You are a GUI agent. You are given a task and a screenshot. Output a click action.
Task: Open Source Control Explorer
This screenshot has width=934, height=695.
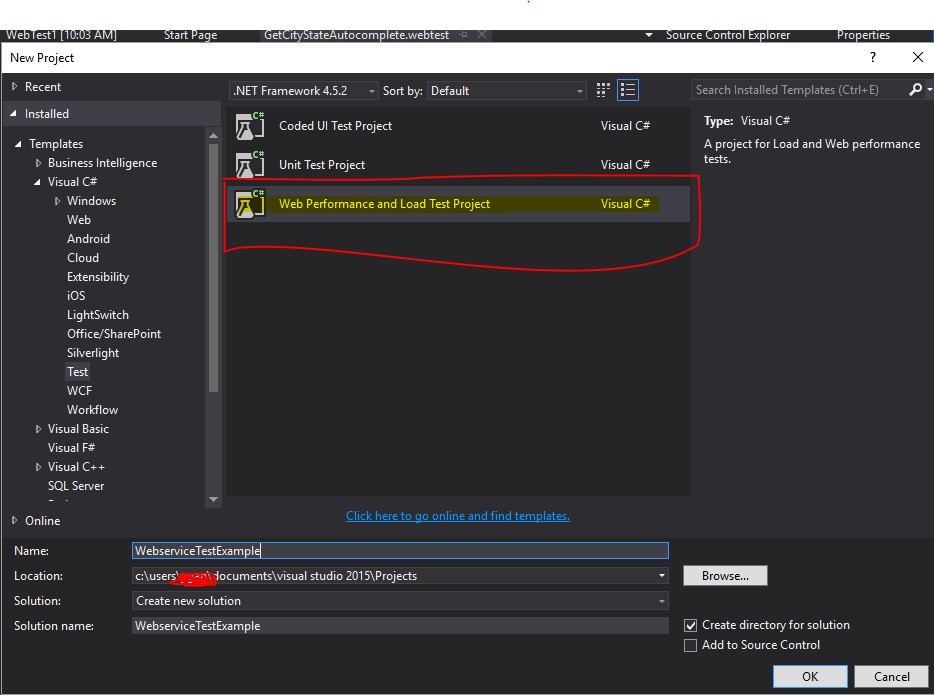[x=728, y=34]
